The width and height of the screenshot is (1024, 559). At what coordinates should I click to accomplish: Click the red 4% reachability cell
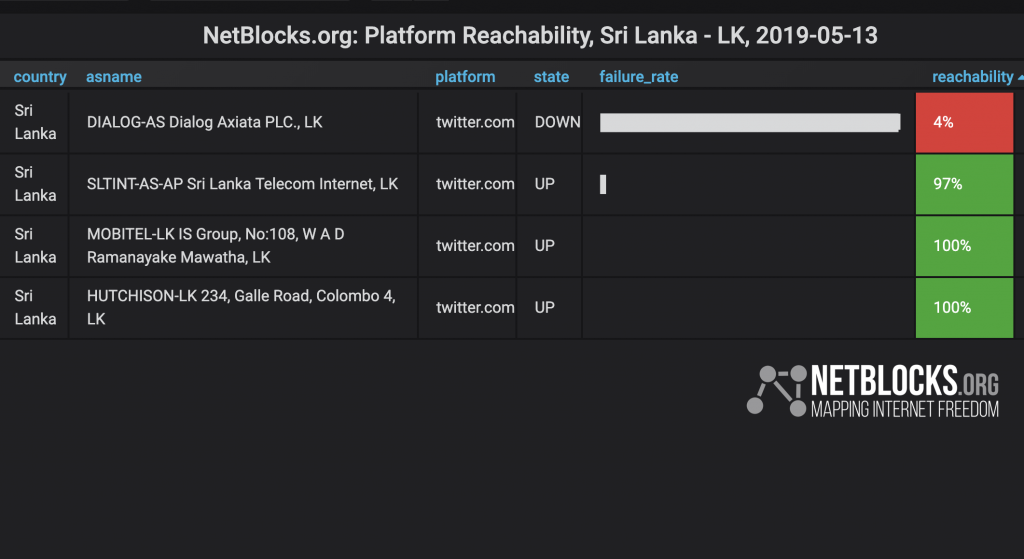pyautogui.click(x=965, y=122)
